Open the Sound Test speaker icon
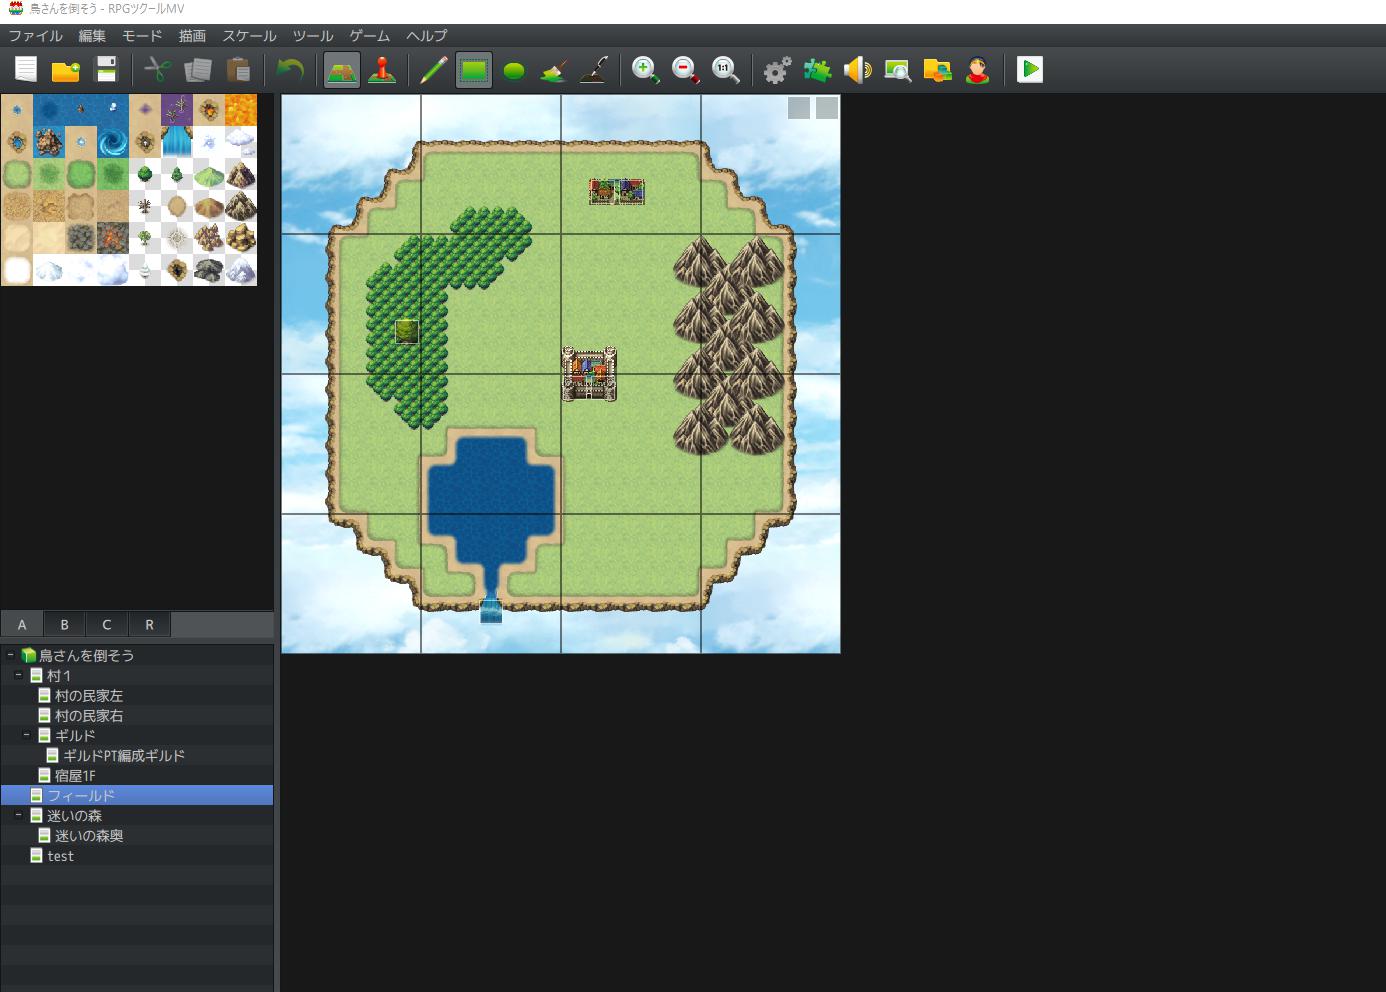This screenshot has width=1386, height=992. coord(858,70)
